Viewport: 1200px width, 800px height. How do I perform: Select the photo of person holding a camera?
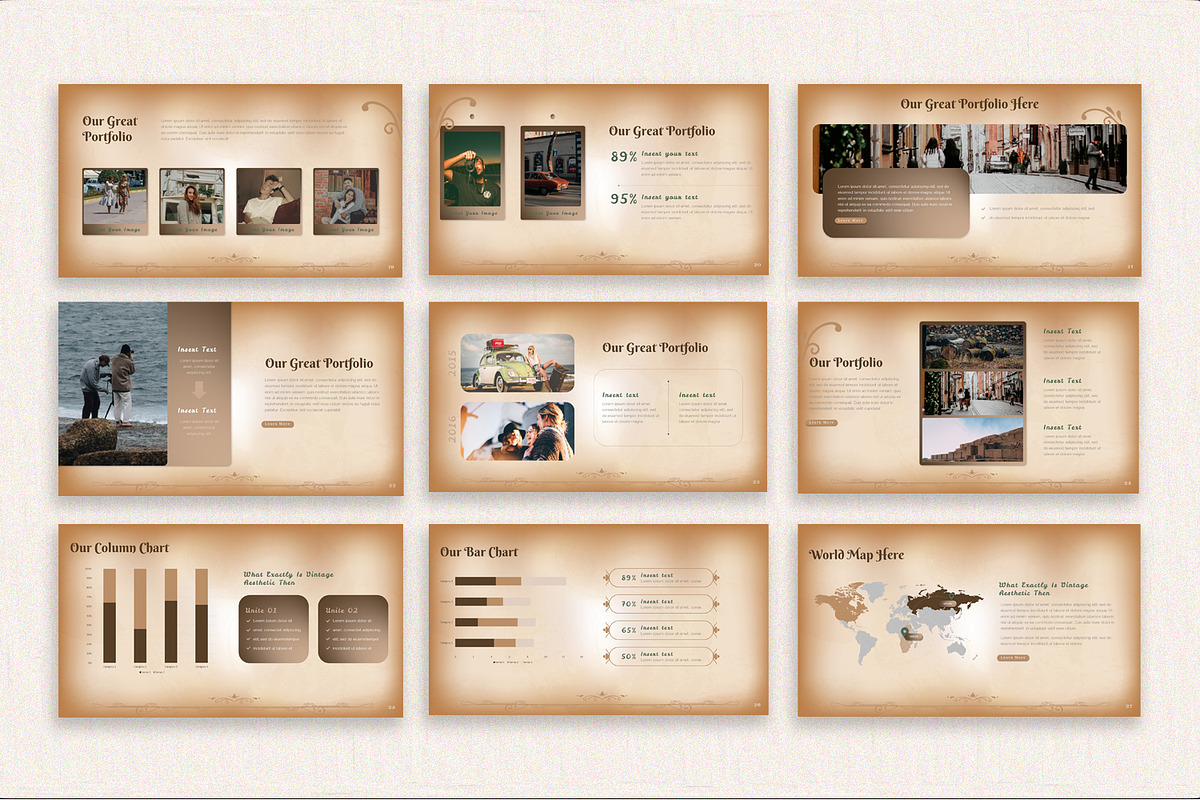coord(472,168)
